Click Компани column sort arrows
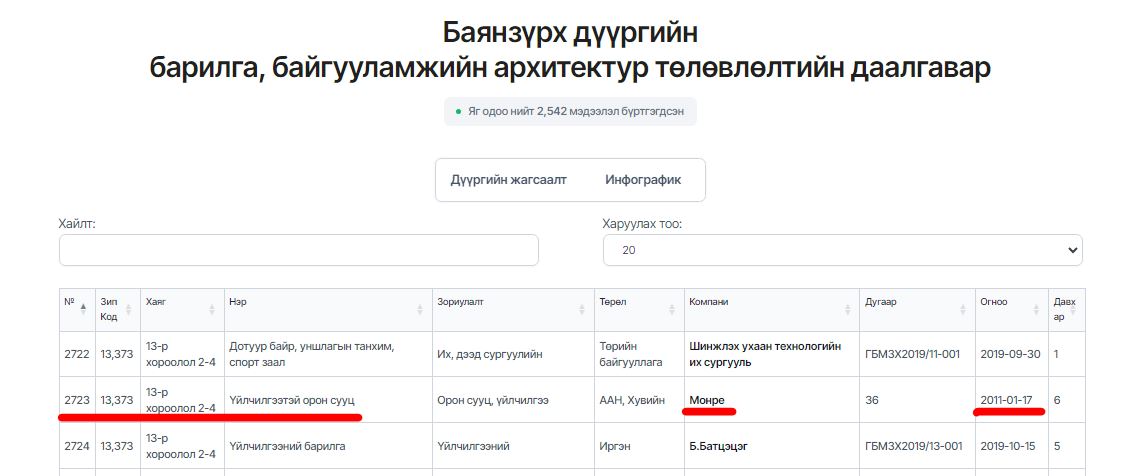The height and width of the screenshot is (476, 1137). [x=847, y=309]
